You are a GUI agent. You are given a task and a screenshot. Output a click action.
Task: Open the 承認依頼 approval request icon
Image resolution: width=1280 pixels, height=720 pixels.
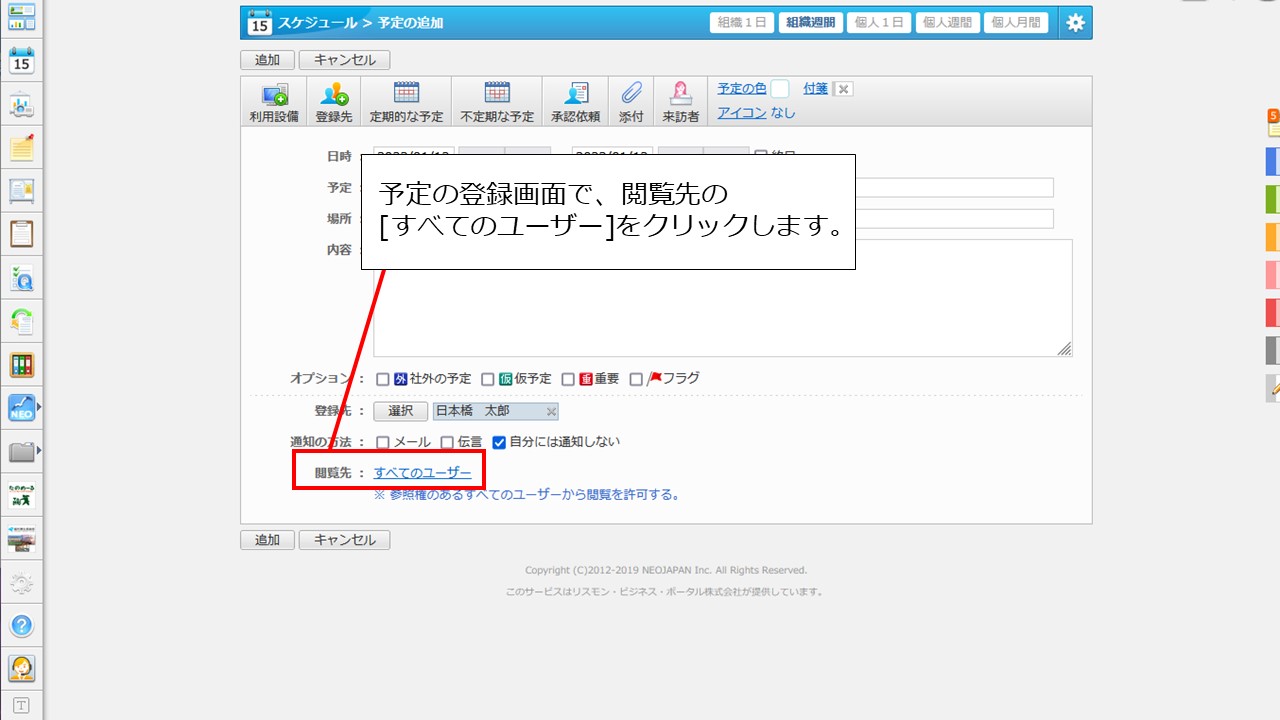click(x=575, y=94)
